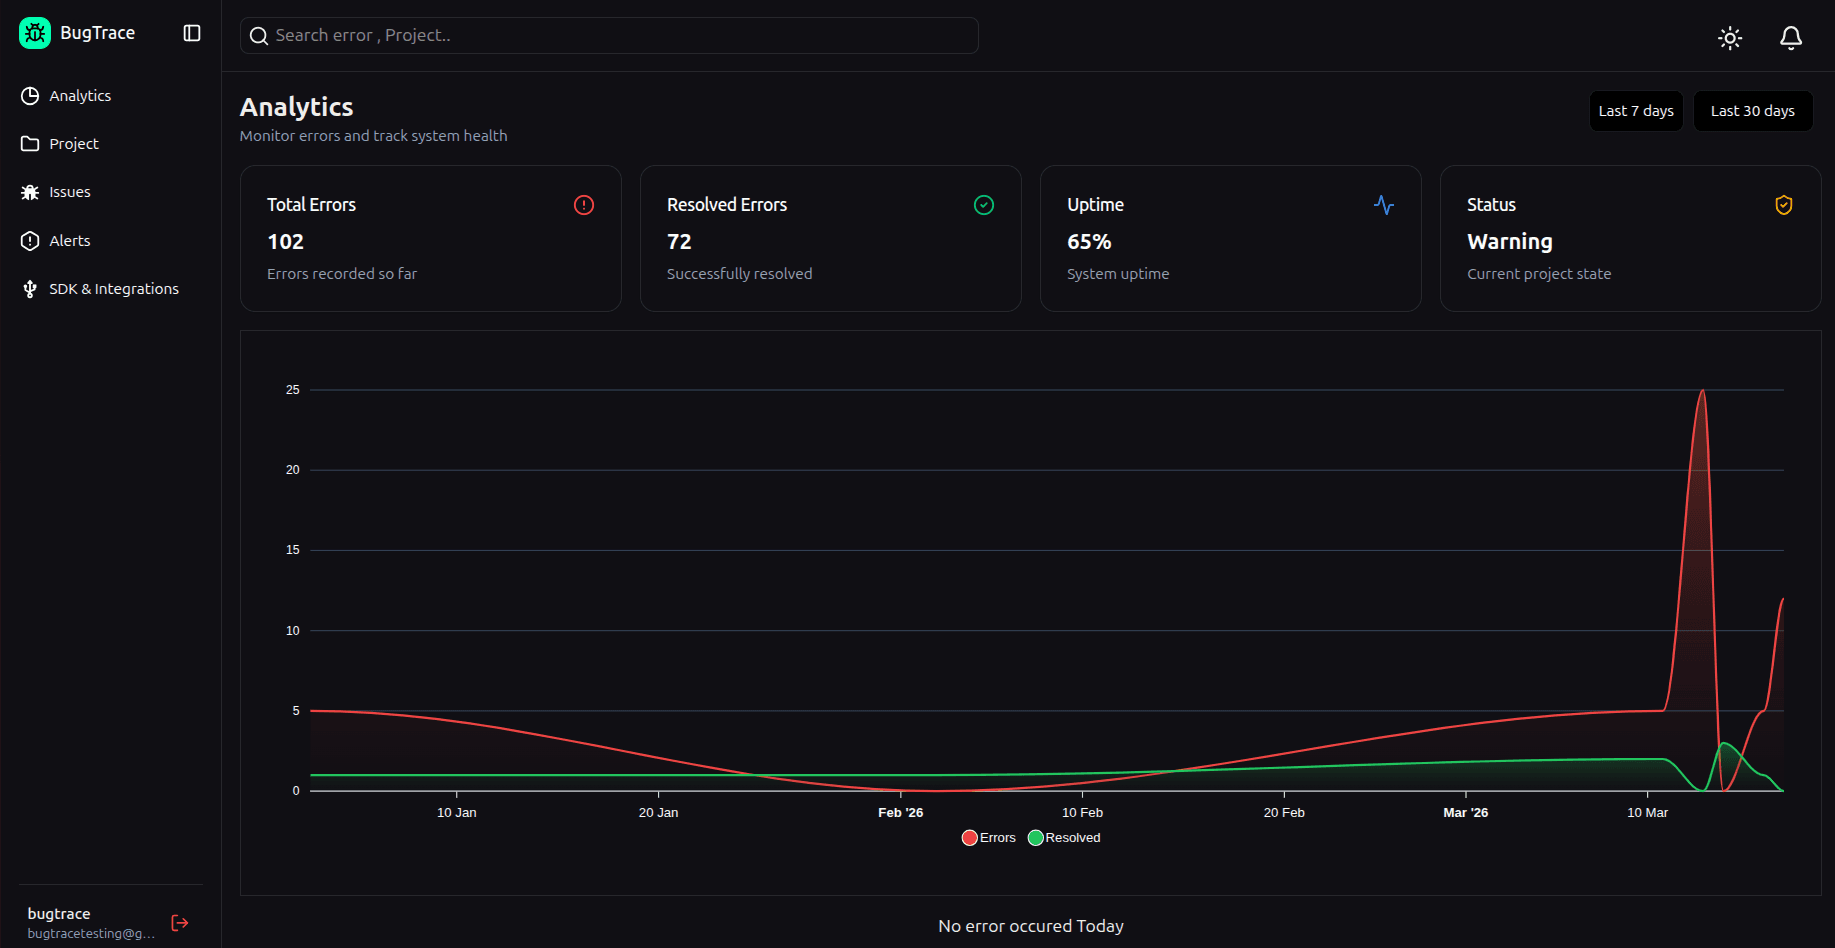Click the Resolved Errors checkmark icon
The width and height of the screenshot is (1835, 948).
click(984, 205)
